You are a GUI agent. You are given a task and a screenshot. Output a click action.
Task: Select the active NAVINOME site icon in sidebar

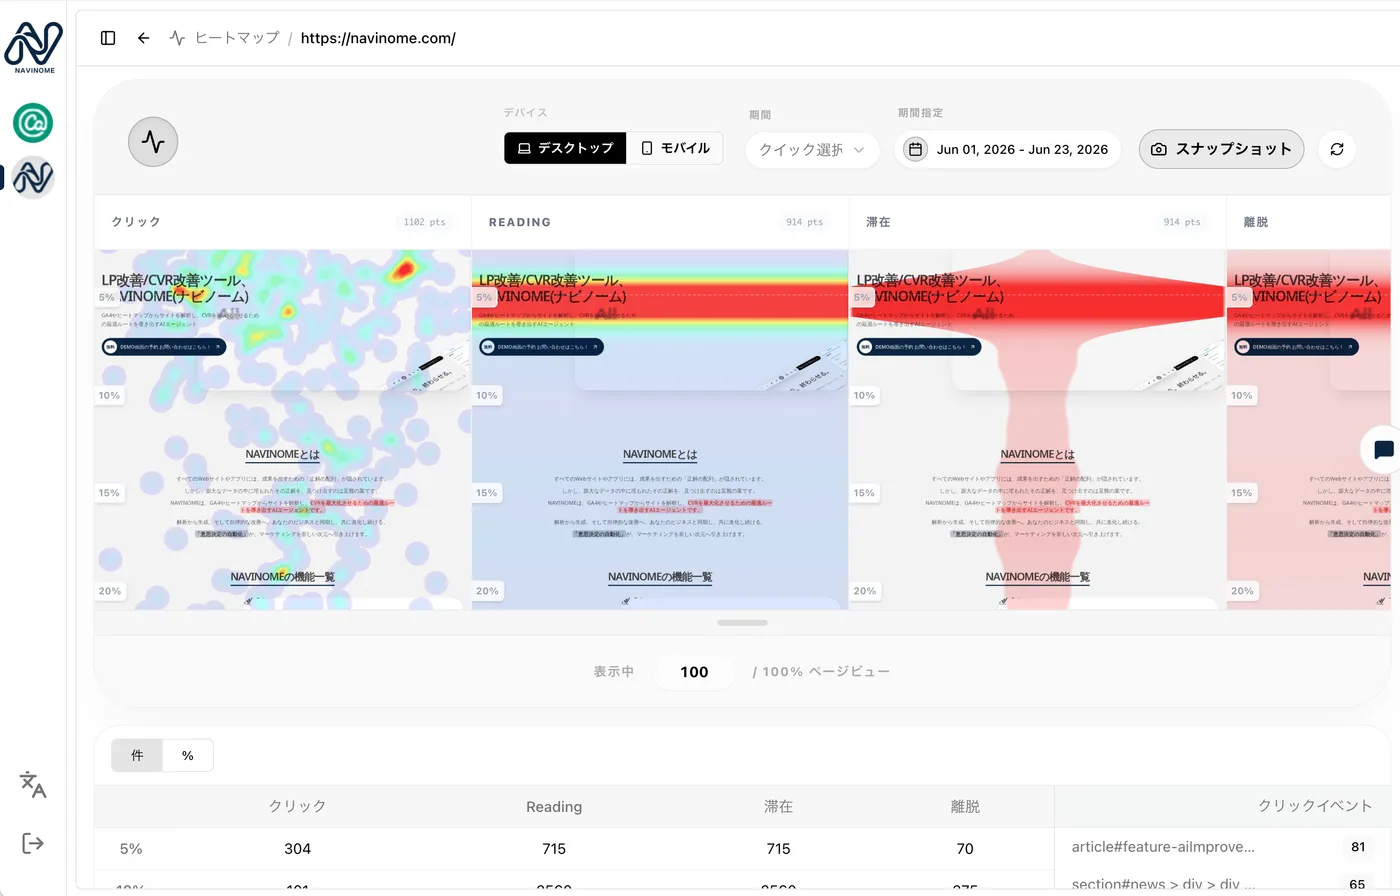tap(33, 178)
